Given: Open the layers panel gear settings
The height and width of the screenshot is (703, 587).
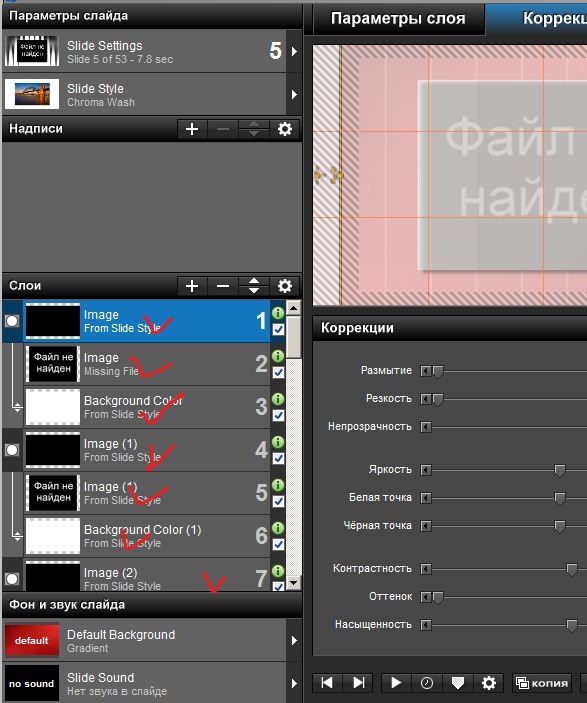Looking at the screenshot, I should [x=285, y=286].
